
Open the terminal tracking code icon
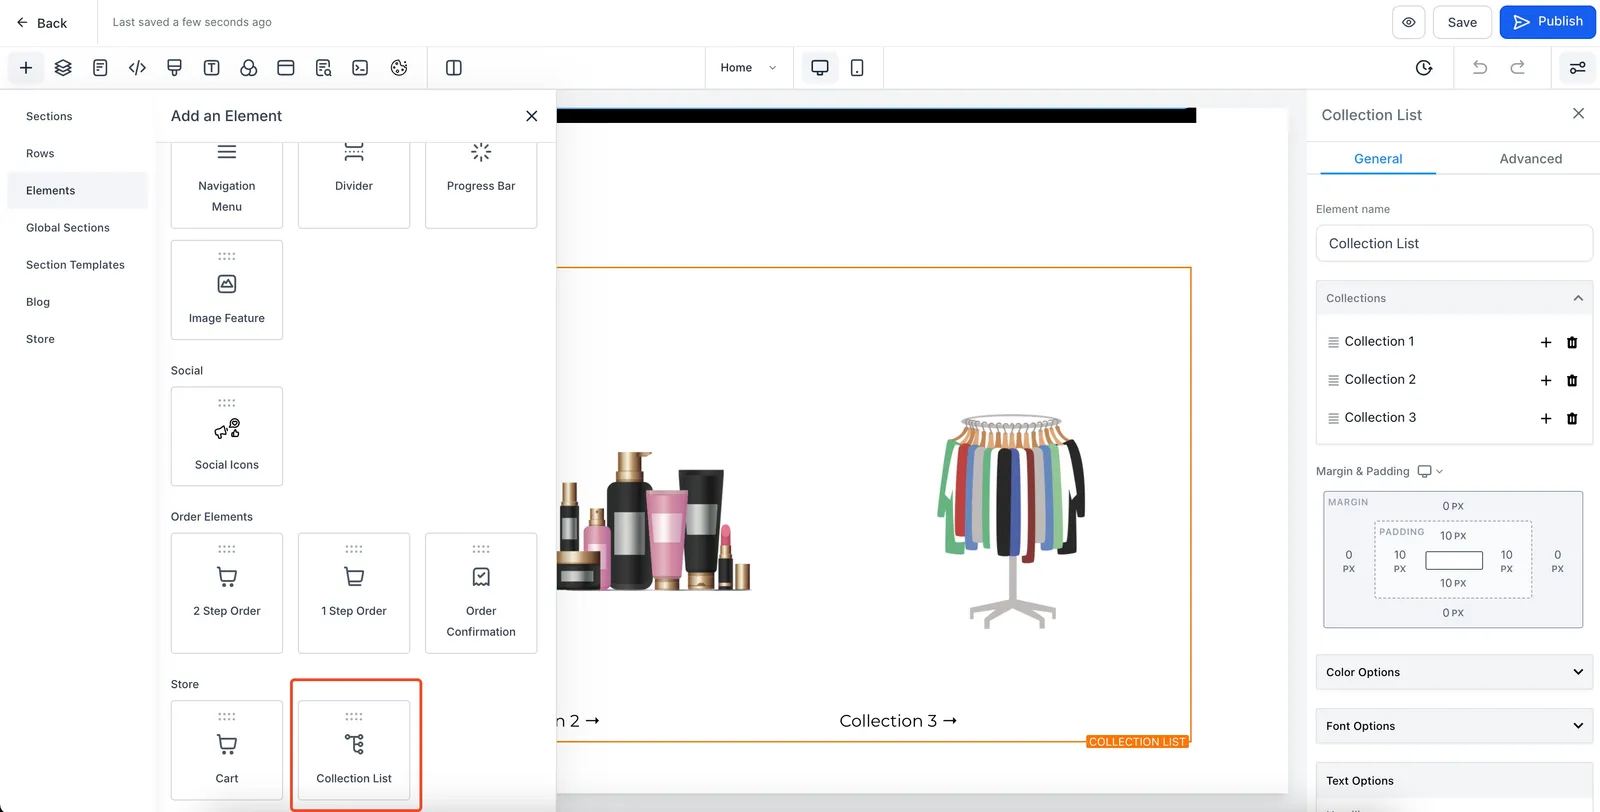point(360,68)
